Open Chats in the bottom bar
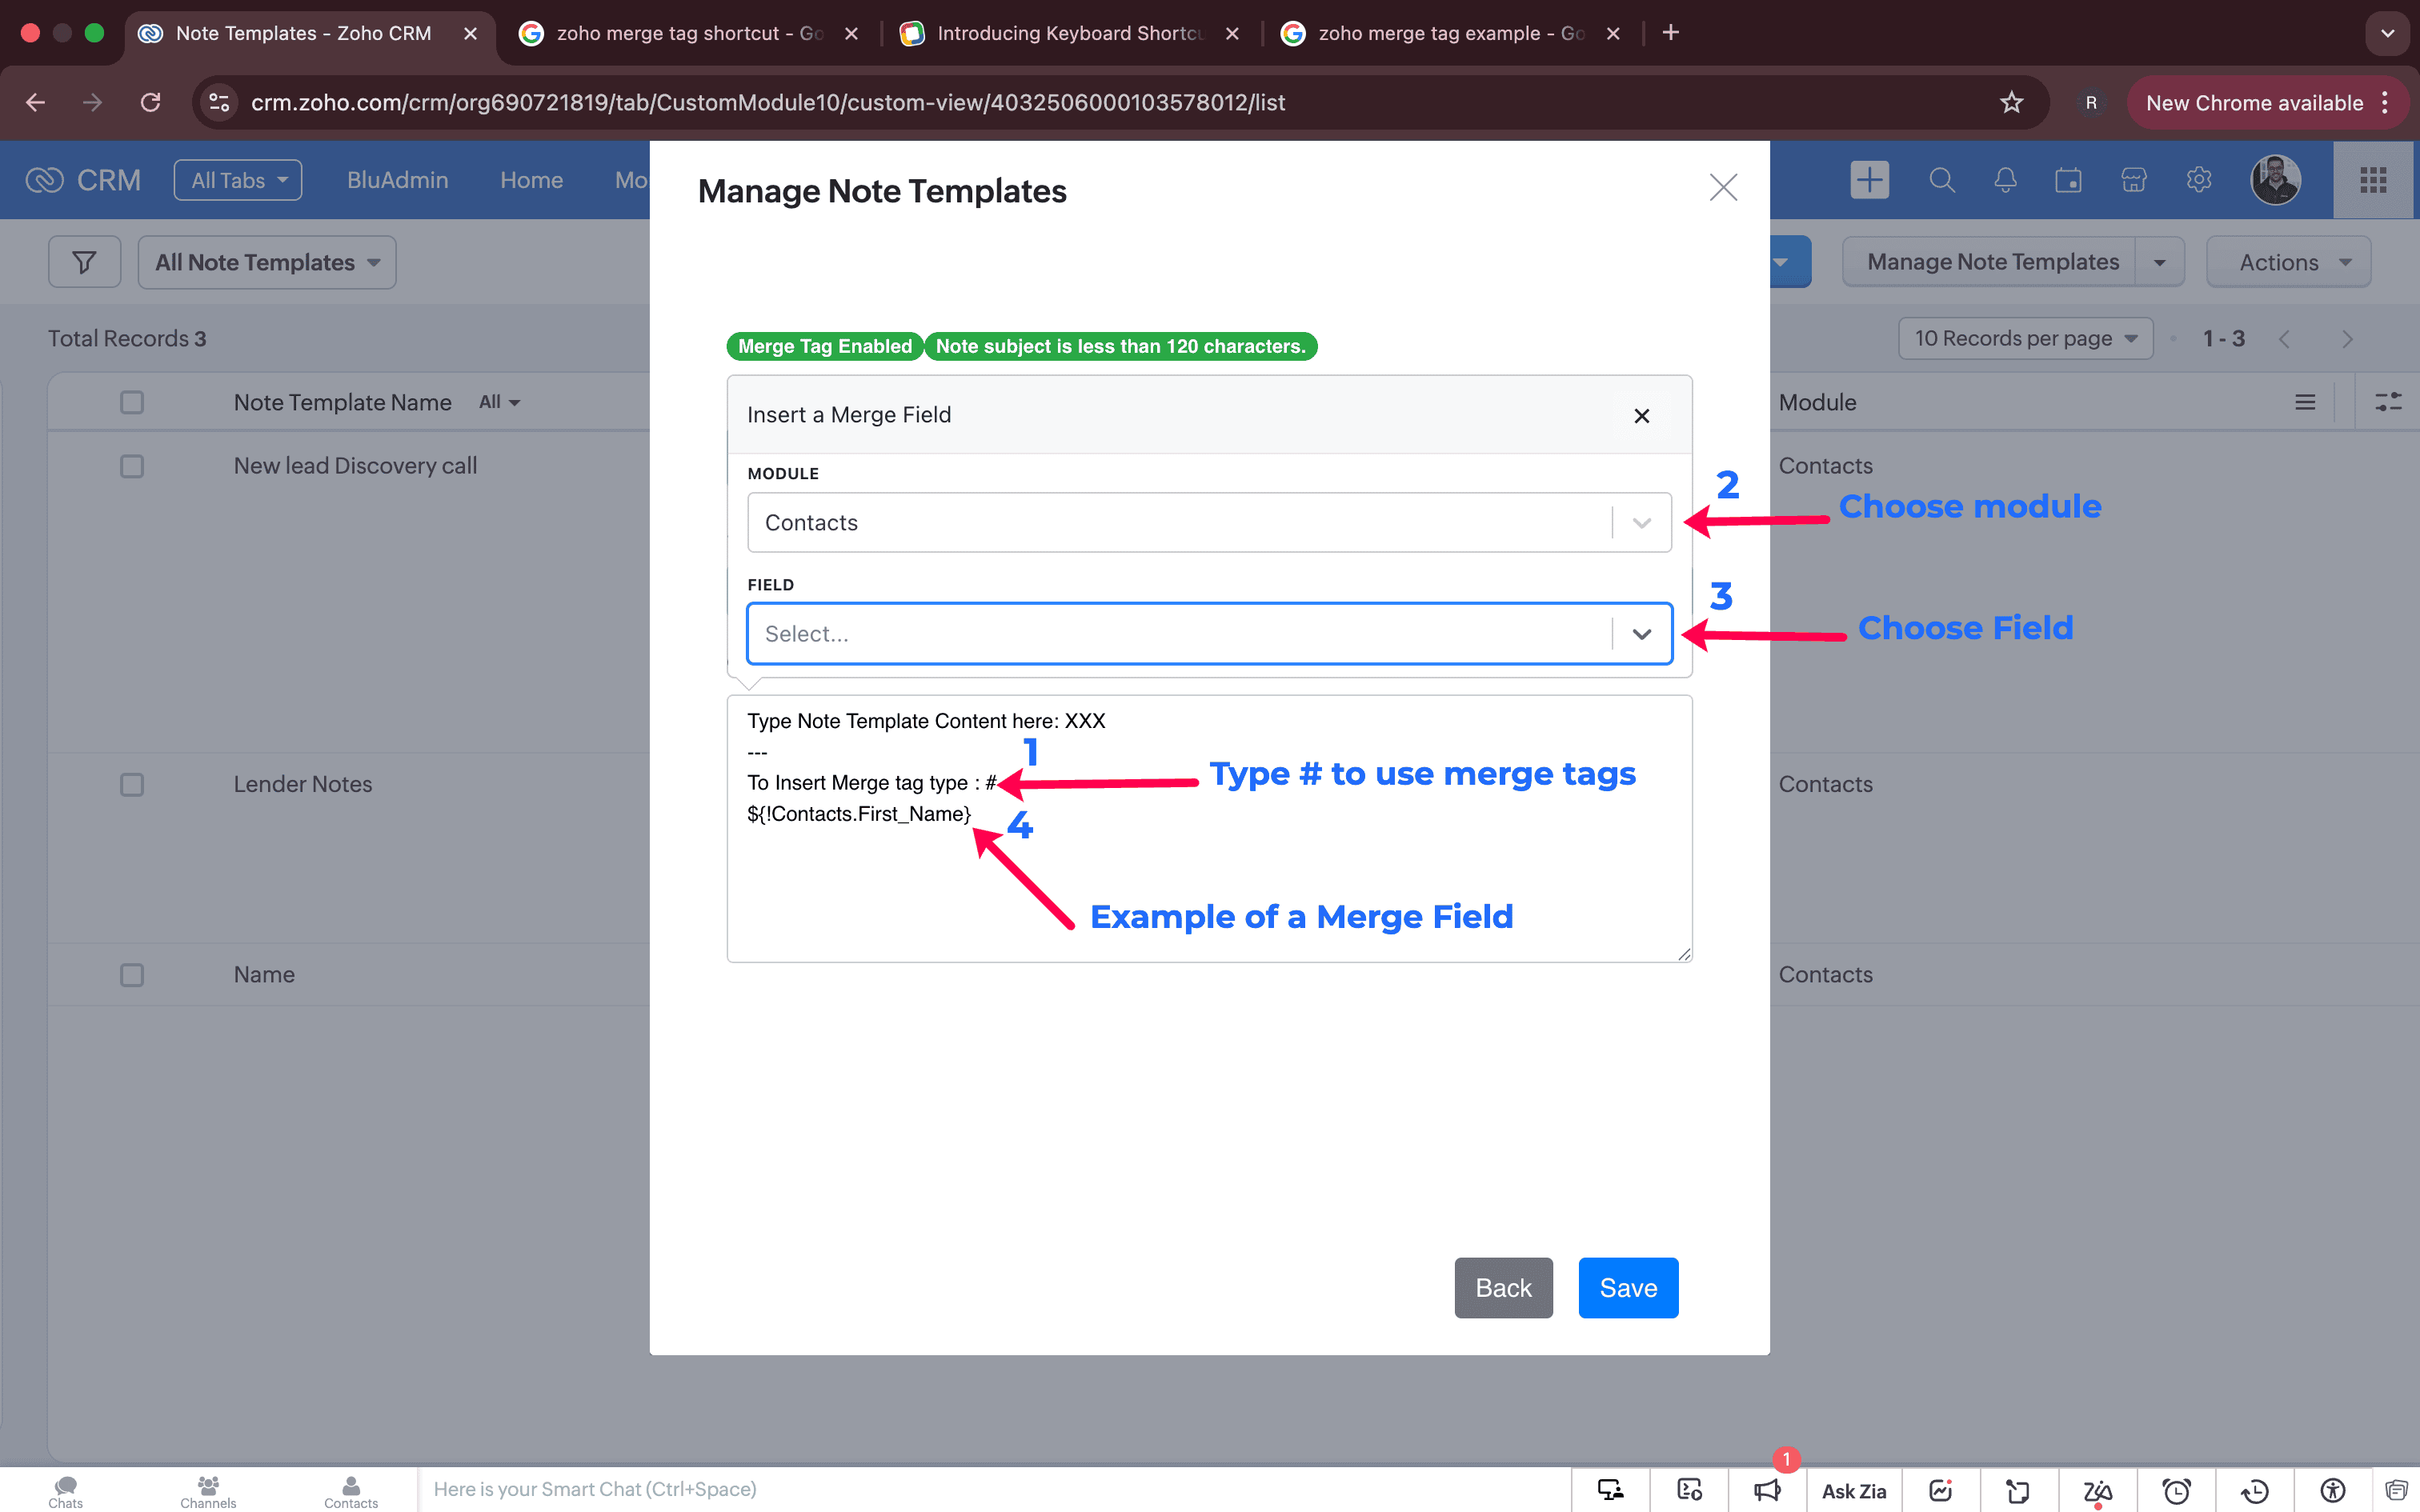This screenshot has width=2420, height=1512. (x=66, y=1491)
